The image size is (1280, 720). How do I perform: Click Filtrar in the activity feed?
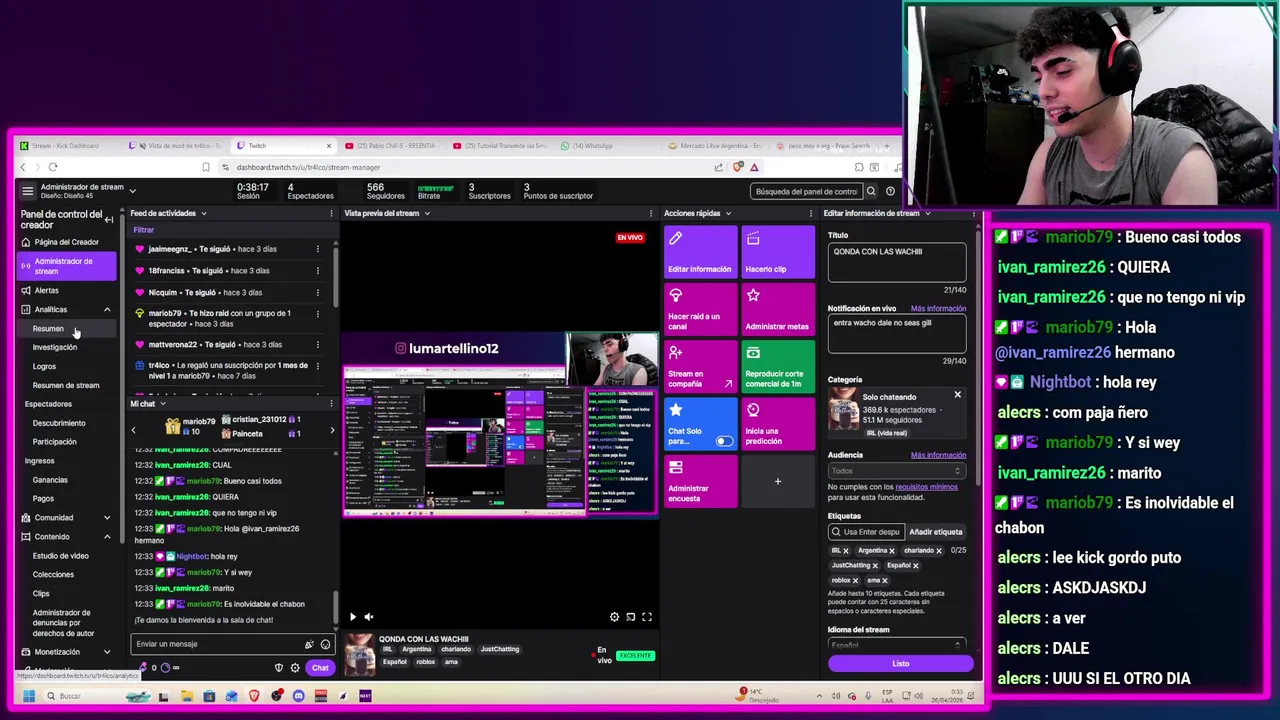(144, 230)
